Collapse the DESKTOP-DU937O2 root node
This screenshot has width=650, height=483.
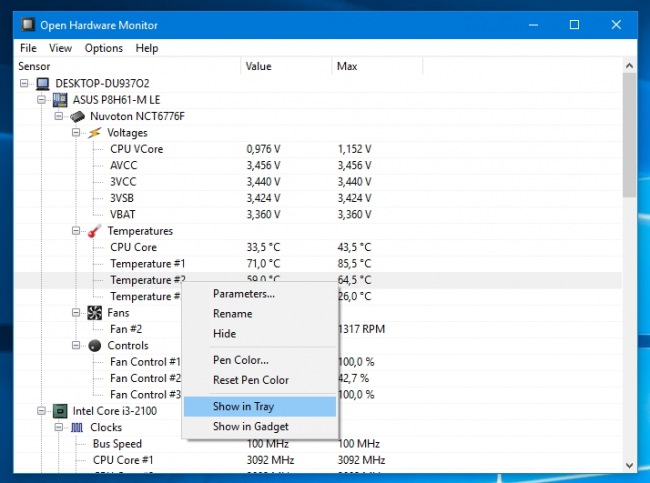coord(24,83)
